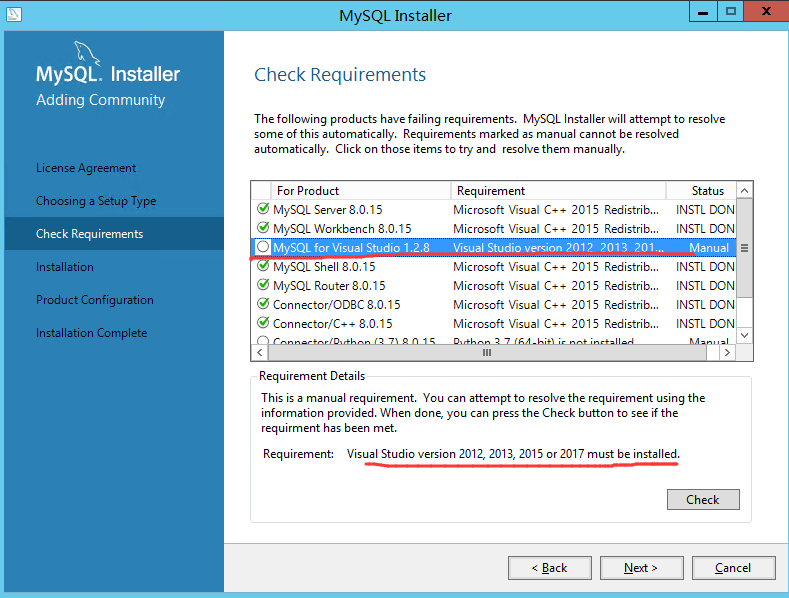Click the green check icon for MySQL Shell 8.0.15

[263, 265]
